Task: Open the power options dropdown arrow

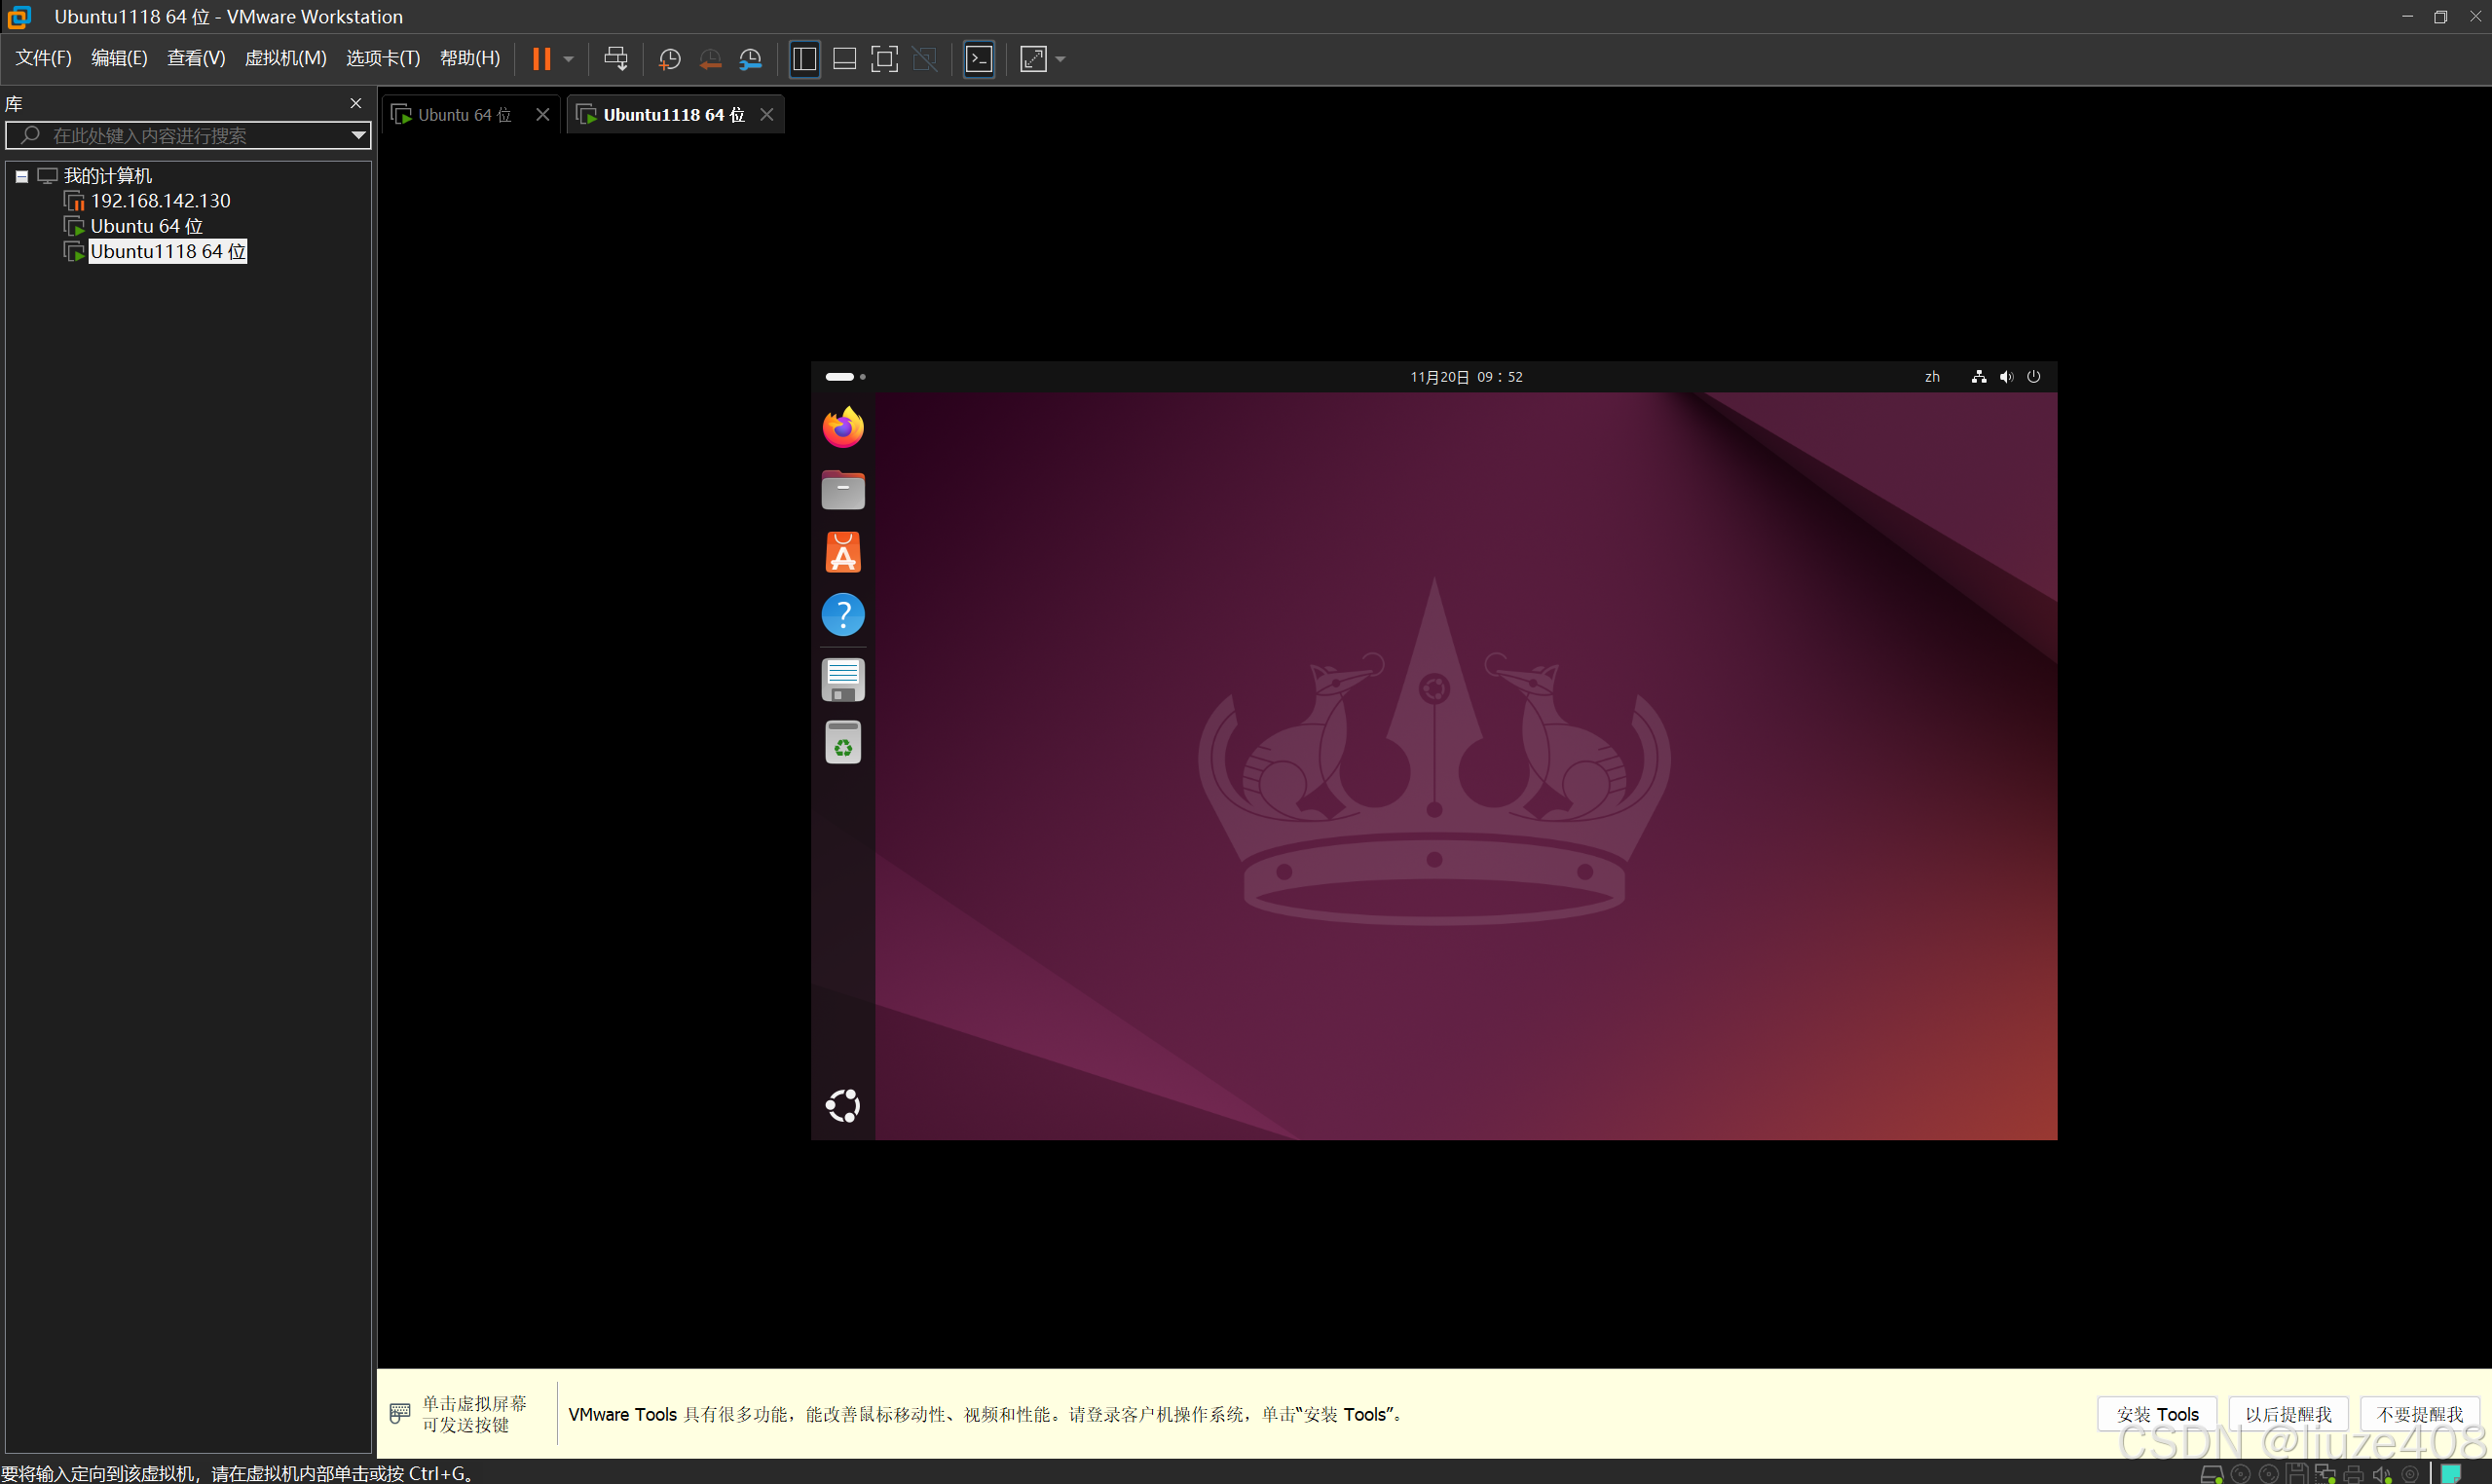Action: [569, 59]
